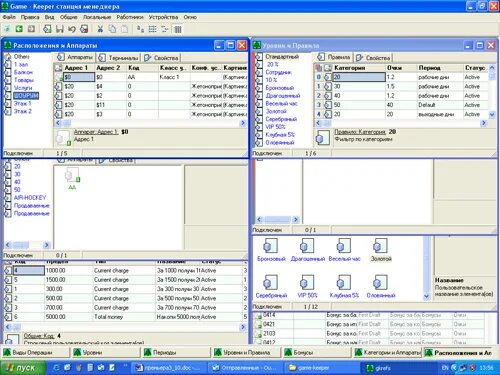Open the Пуск start button

tap(23, 368)
